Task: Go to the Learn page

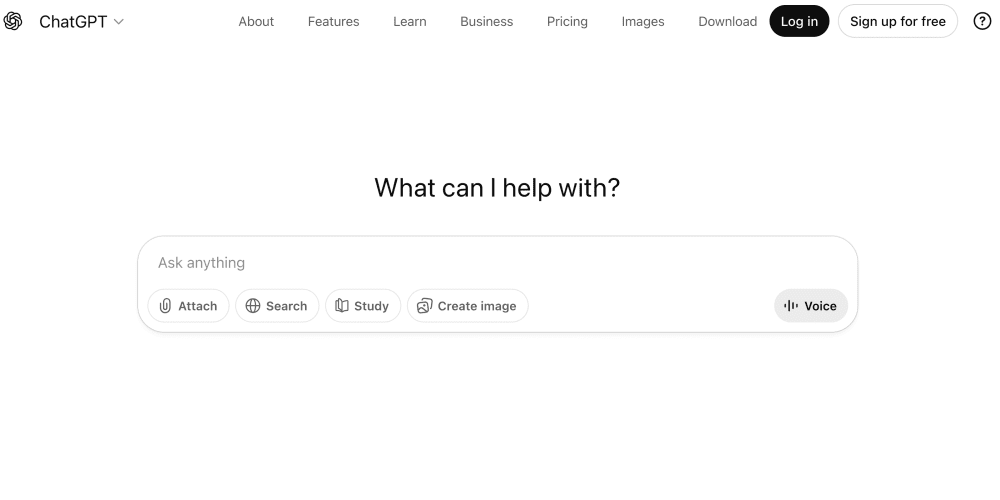Action: coord(409,21)
